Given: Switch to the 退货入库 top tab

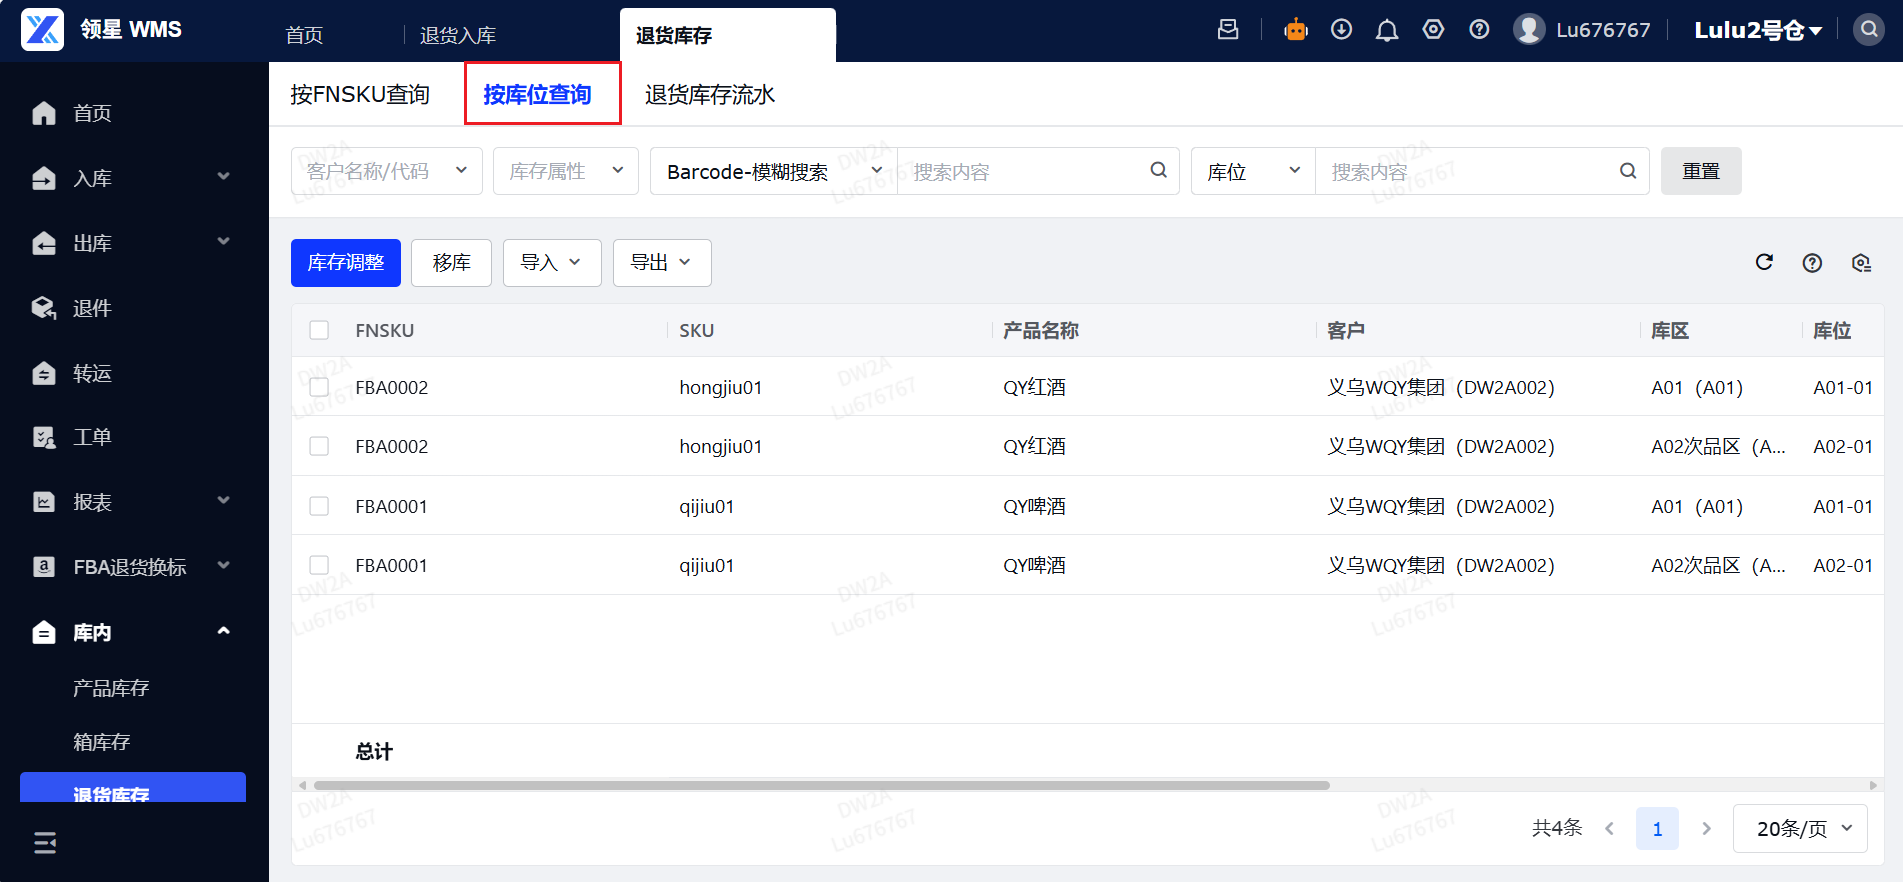Looking at the screenshot, I should tap(458, 35).
